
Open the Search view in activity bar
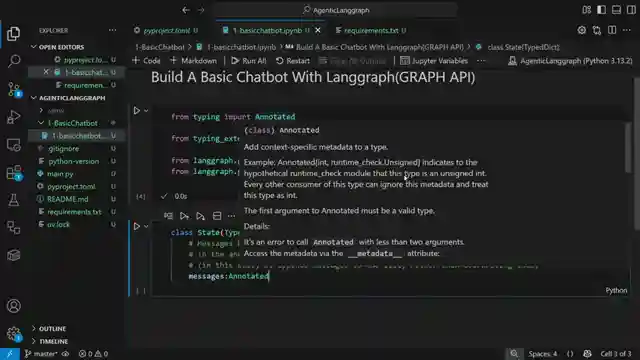coord(13,61)
